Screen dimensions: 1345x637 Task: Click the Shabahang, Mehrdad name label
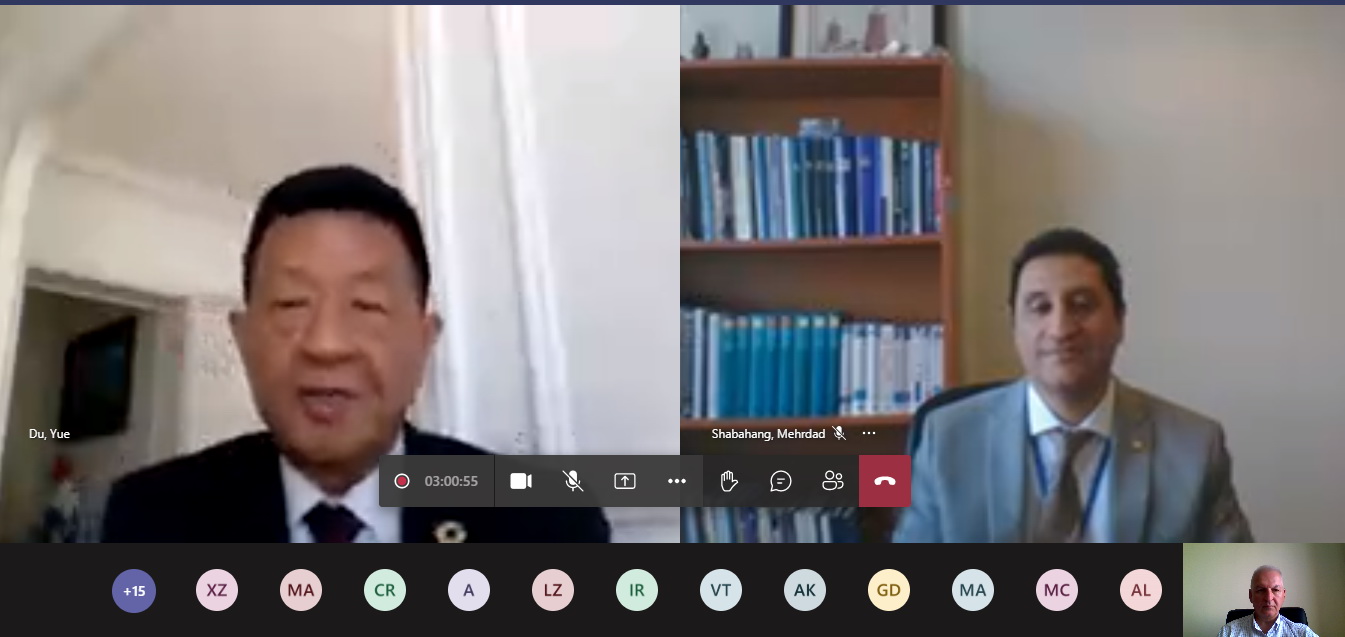(768, 433)
